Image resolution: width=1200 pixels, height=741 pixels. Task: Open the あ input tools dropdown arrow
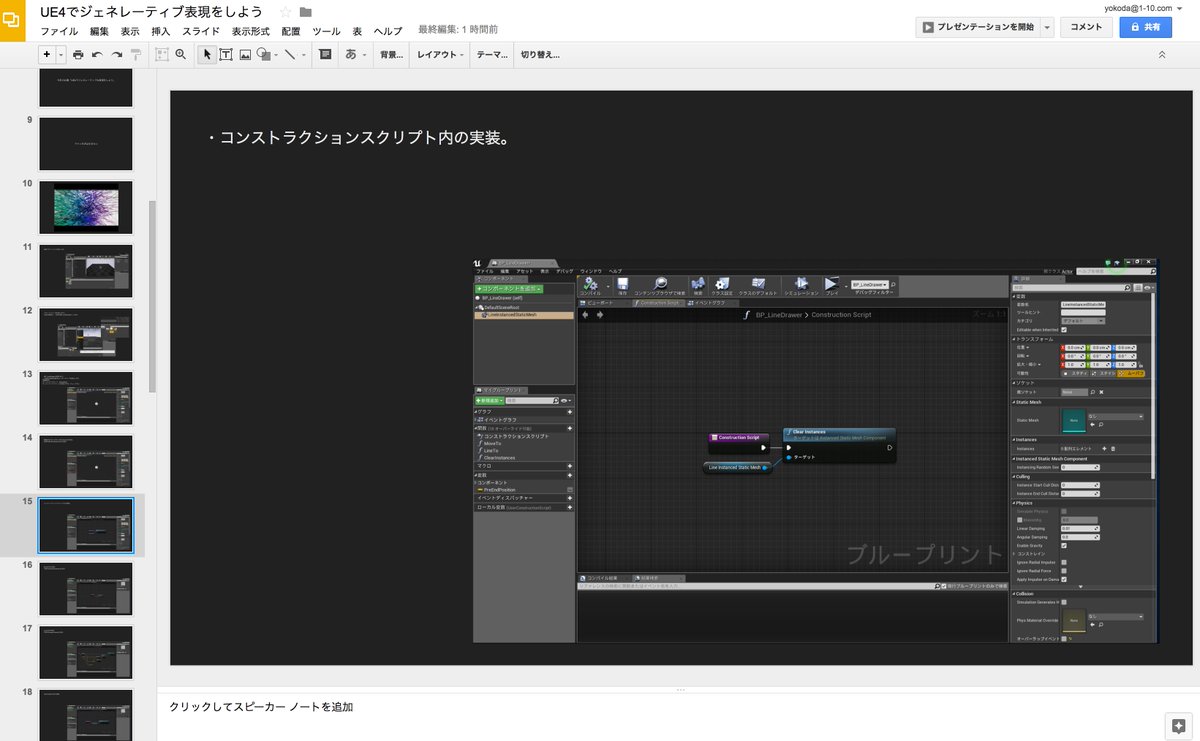coord(365,54)
